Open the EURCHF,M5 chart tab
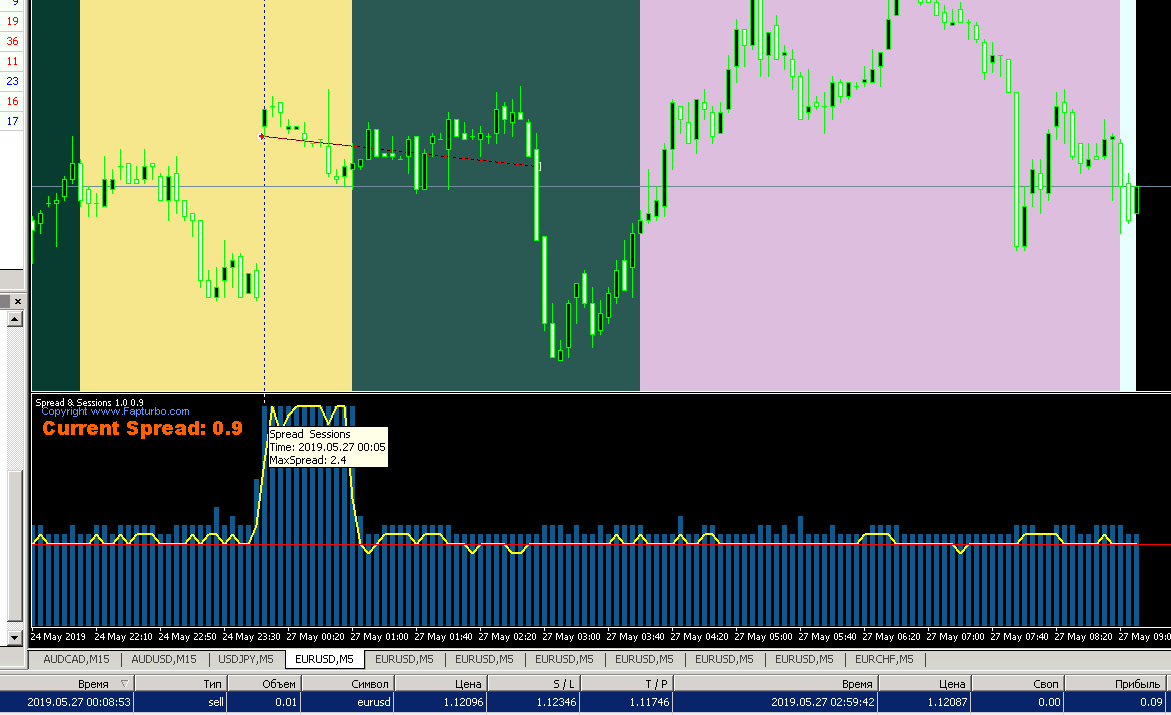The image size is (1171, 715). [884, 659]
